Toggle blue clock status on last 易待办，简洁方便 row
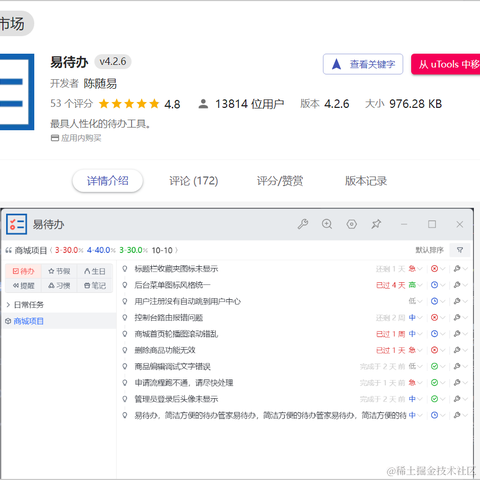The width and height of the screenshot is (480, 480). 434,415
